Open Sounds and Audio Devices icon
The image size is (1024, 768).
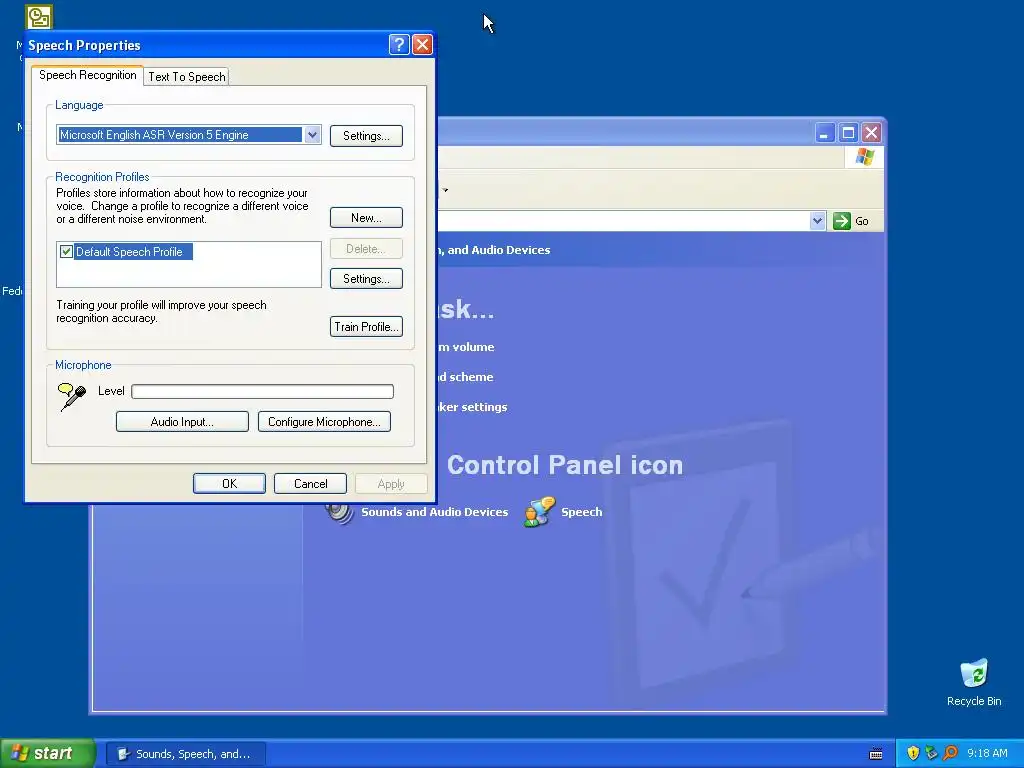click(x=339, y=511)
